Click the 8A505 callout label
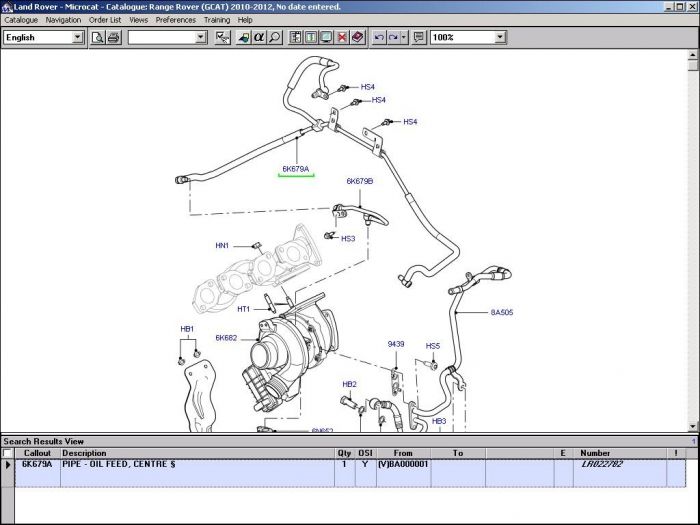 point(502,312)
